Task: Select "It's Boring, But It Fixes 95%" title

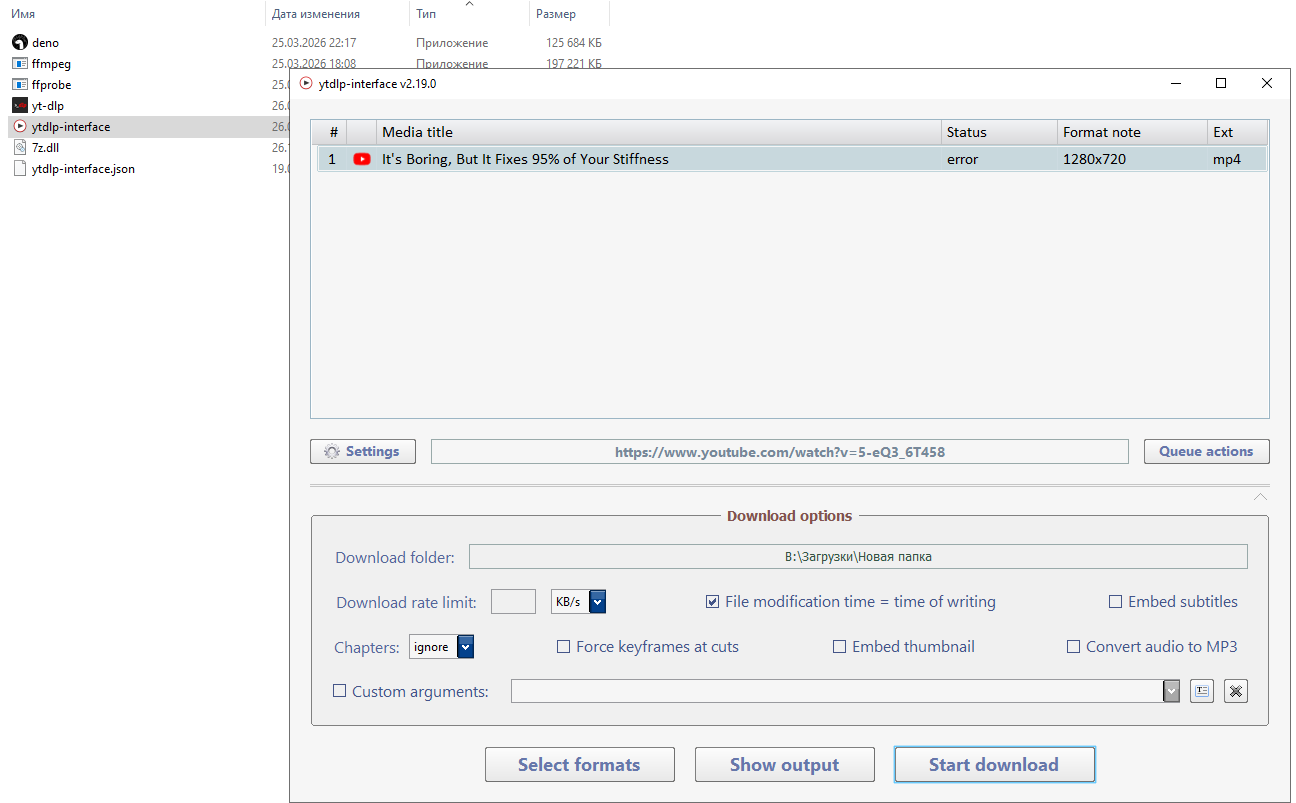Action: coord(525,159)
